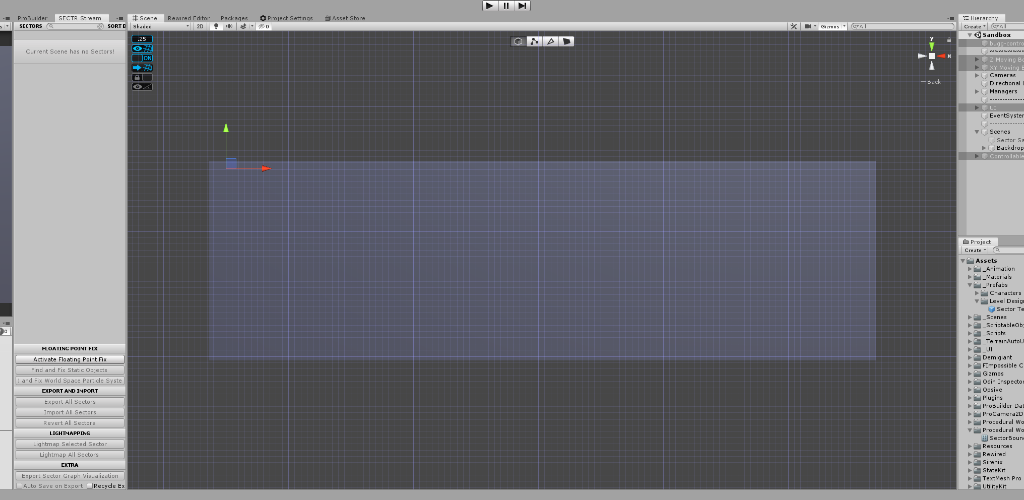Start Play mode with the Play button
The height and width of the screenshot is (500, 1024).
click(490, 6)
